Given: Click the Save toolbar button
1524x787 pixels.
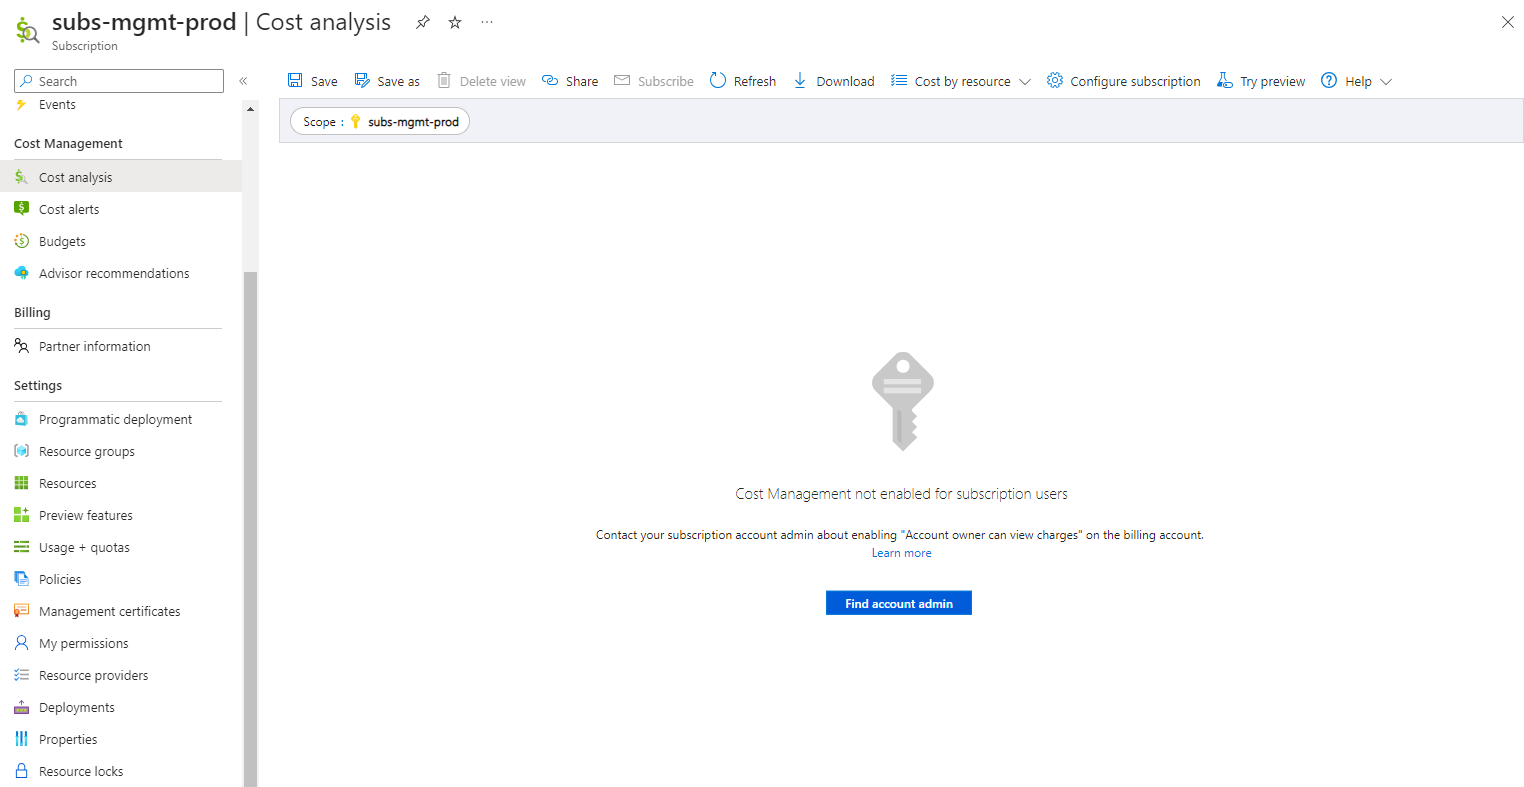Looking at the screenshot, I should click(313, 81).
